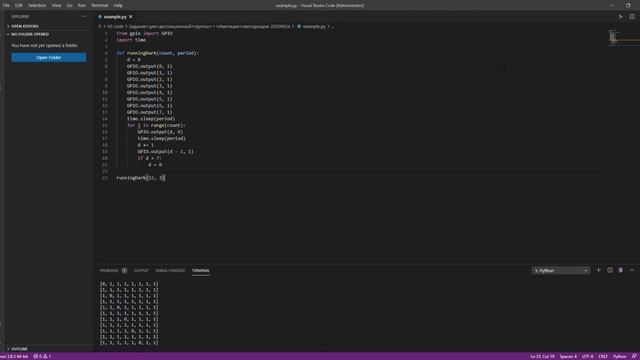
Task: Open the File menu
Action: 6,5
